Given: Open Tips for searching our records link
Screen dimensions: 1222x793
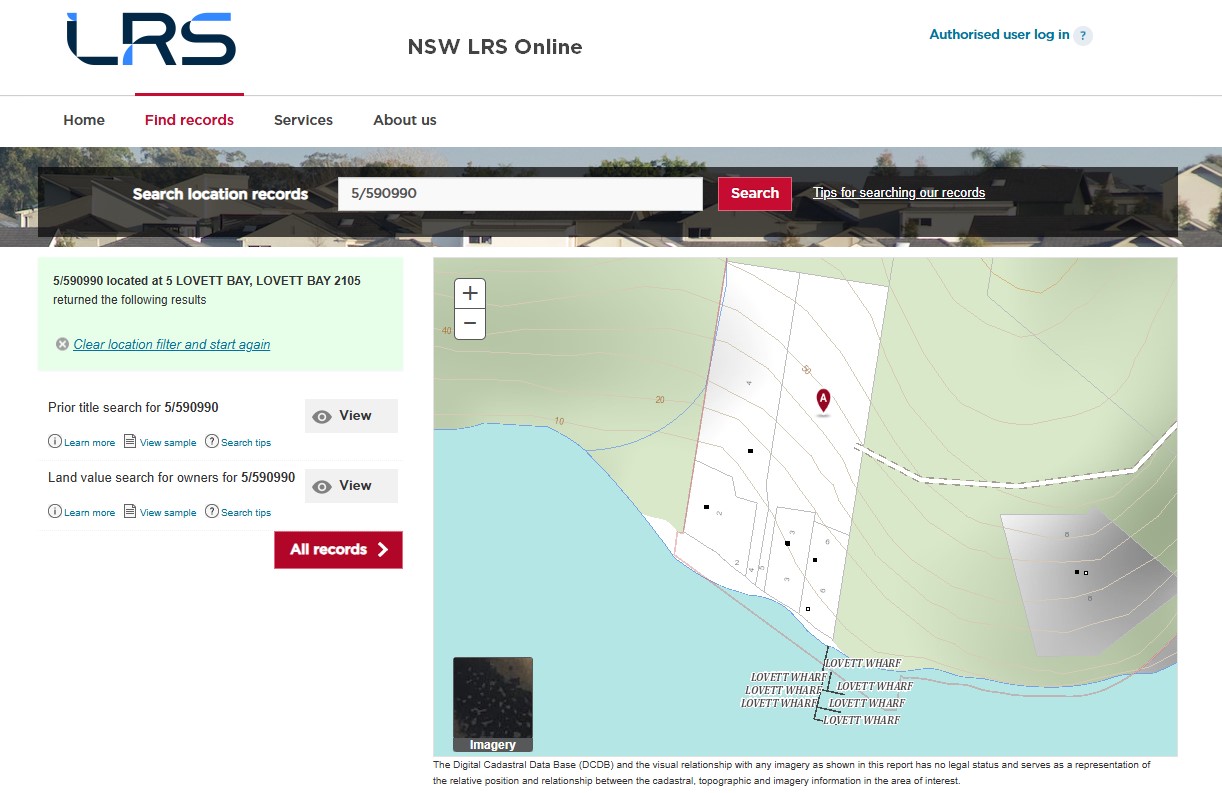Looking at the screenshot, I should click(898, 193).
